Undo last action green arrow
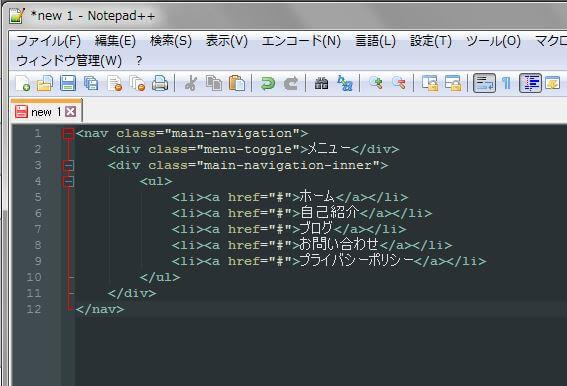This screenshot has width=567, height=386. (x=268, y=83)
